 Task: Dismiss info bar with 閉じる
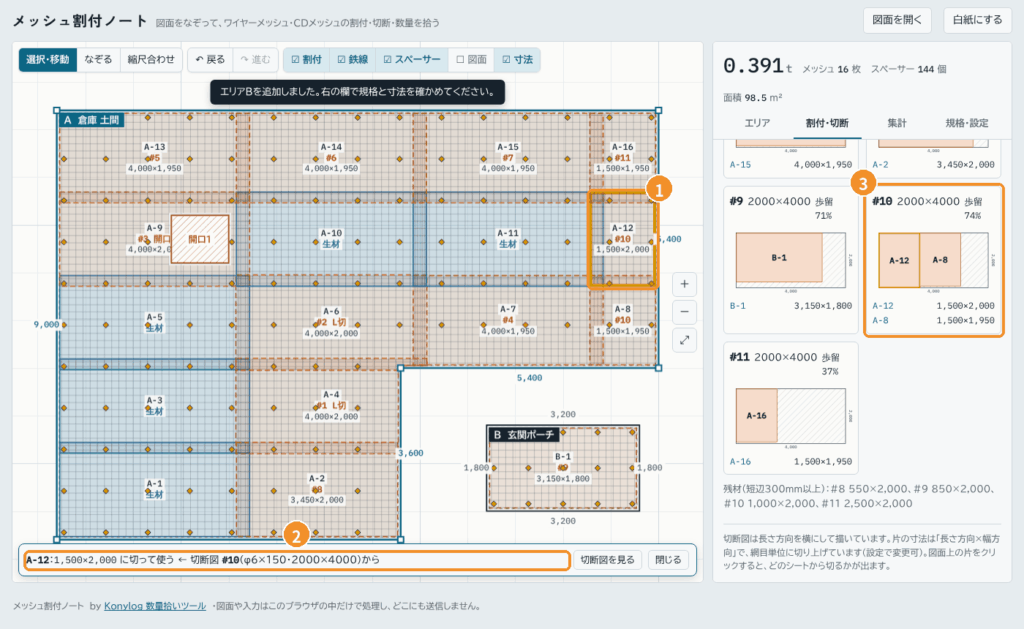tap(668, 560)
